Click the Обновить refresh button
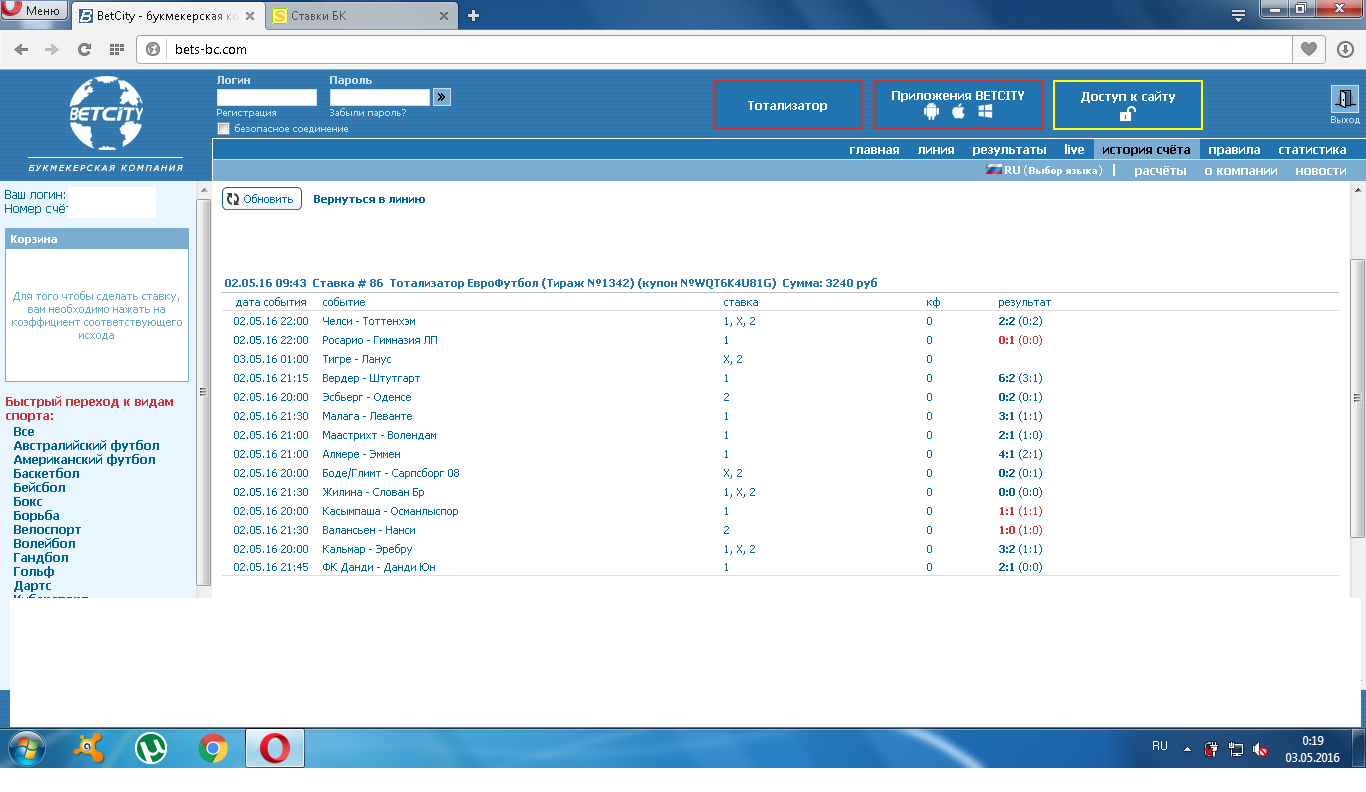Viewport: 1366px width, 792px height. (262, 199)
